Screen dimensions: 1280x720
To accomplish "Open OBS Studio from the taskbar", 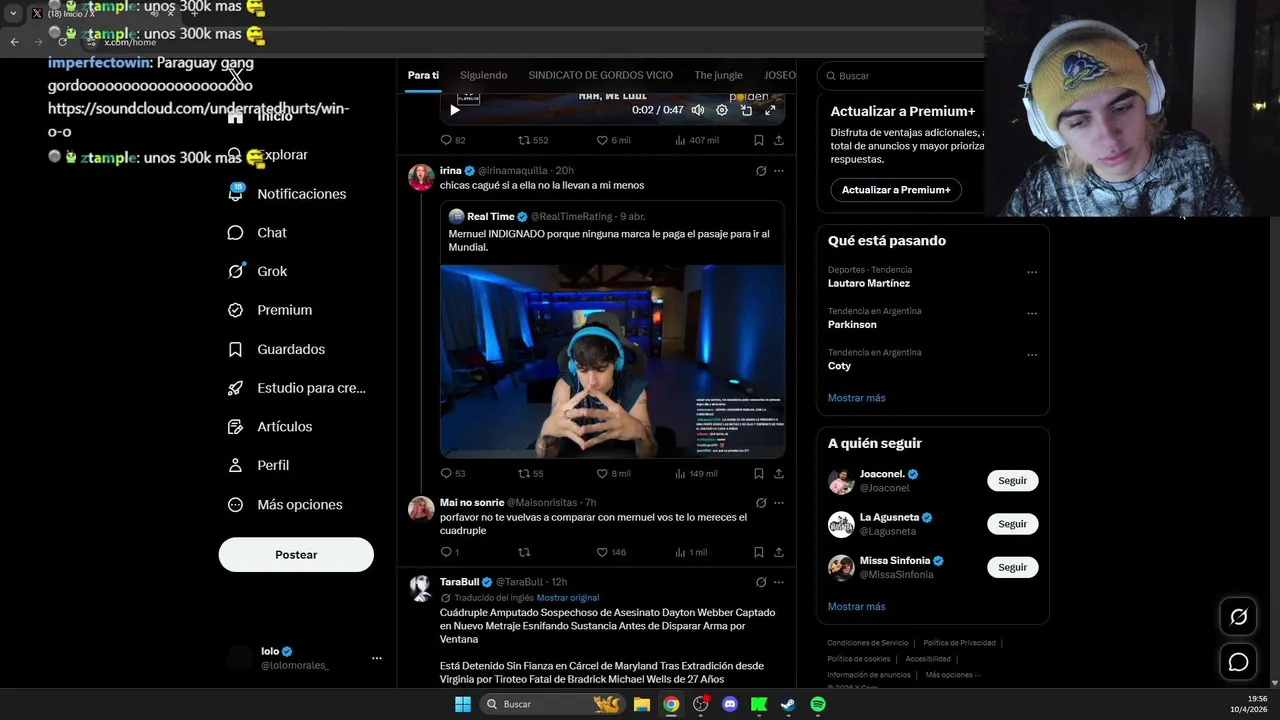I will pos(700,704).
